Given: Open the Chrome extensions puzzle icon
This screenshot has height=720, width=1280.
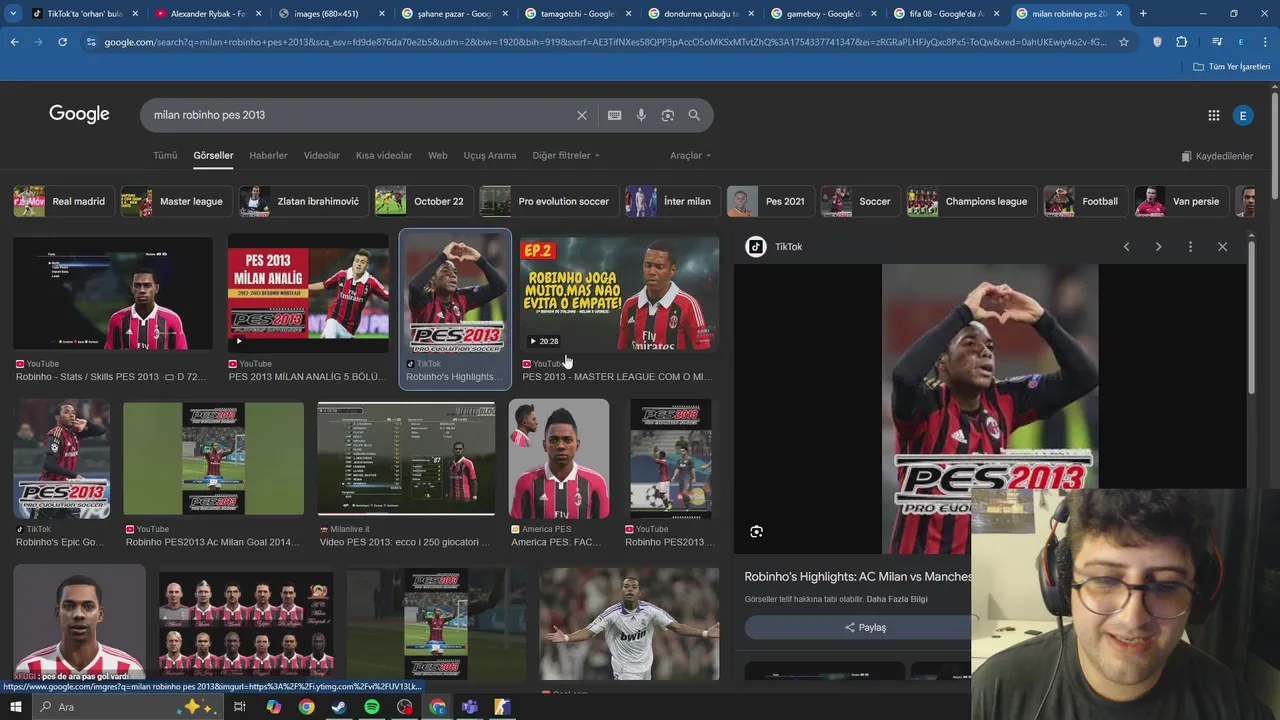Looking at the screenshot, I should click(x=1182, y=42).
